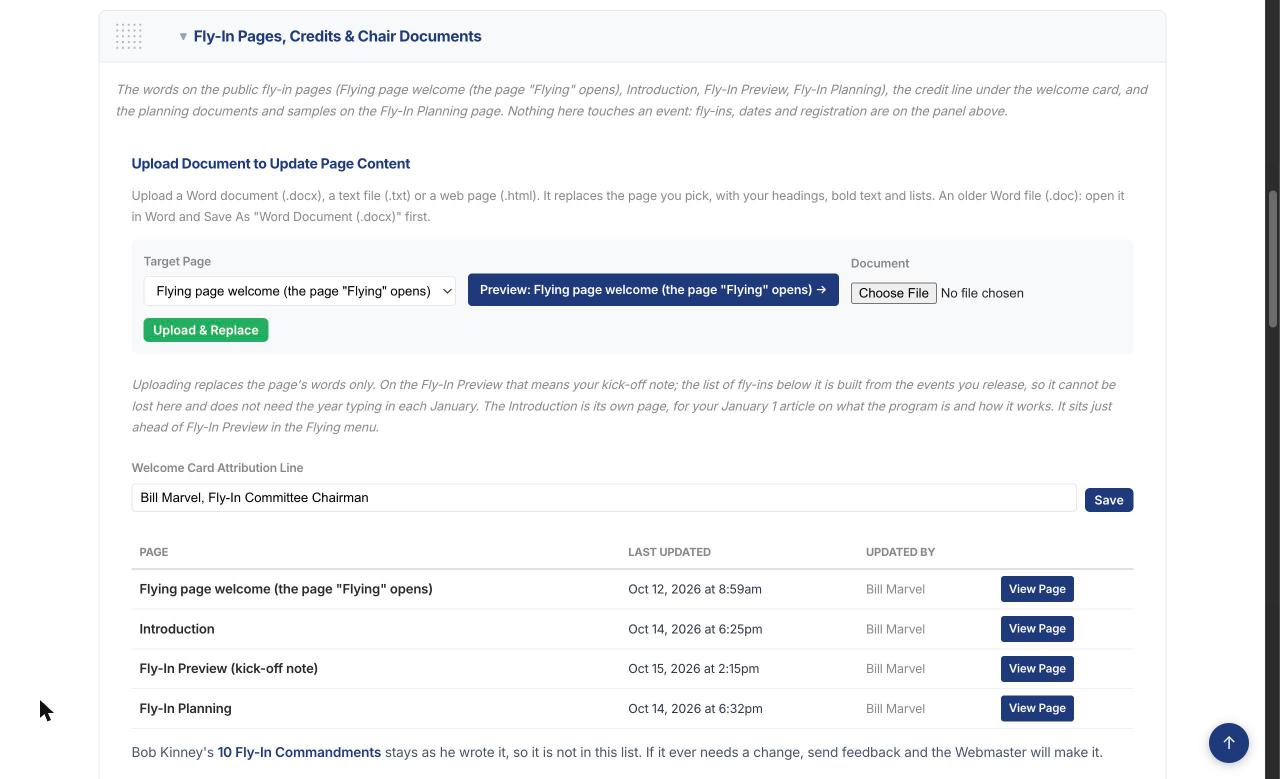Click the page's vertical scrollbar thumb
Viewport: 1280px width, 779px height.
pyautogui.click(x=1273, y=258)
